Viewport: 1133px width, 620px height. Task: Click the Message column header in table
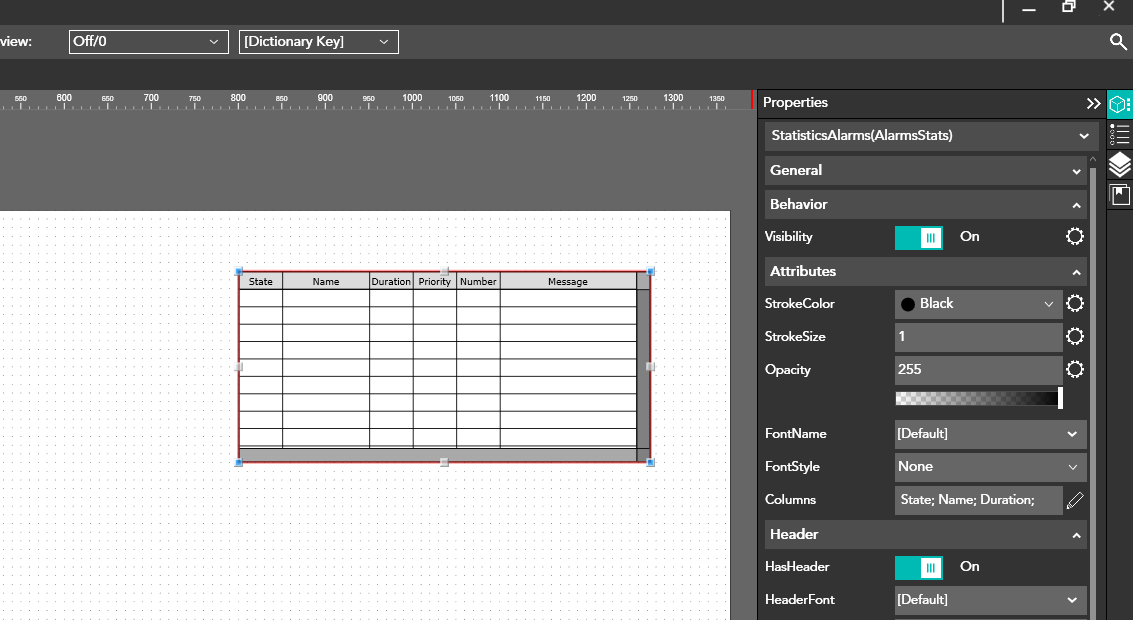point(568,282)
